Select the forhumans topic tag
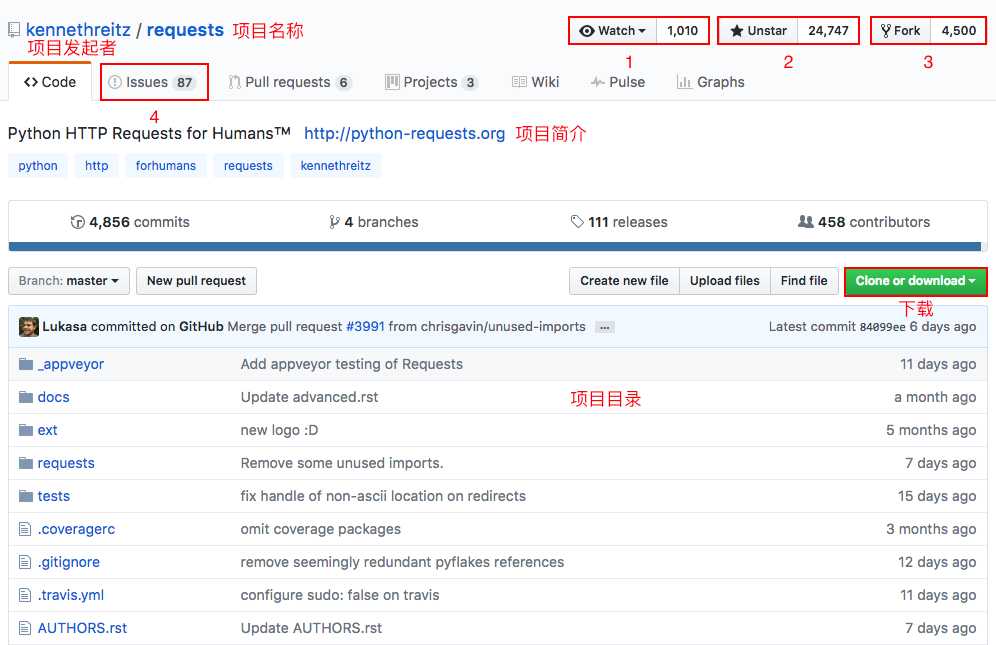 click(166, 166)
